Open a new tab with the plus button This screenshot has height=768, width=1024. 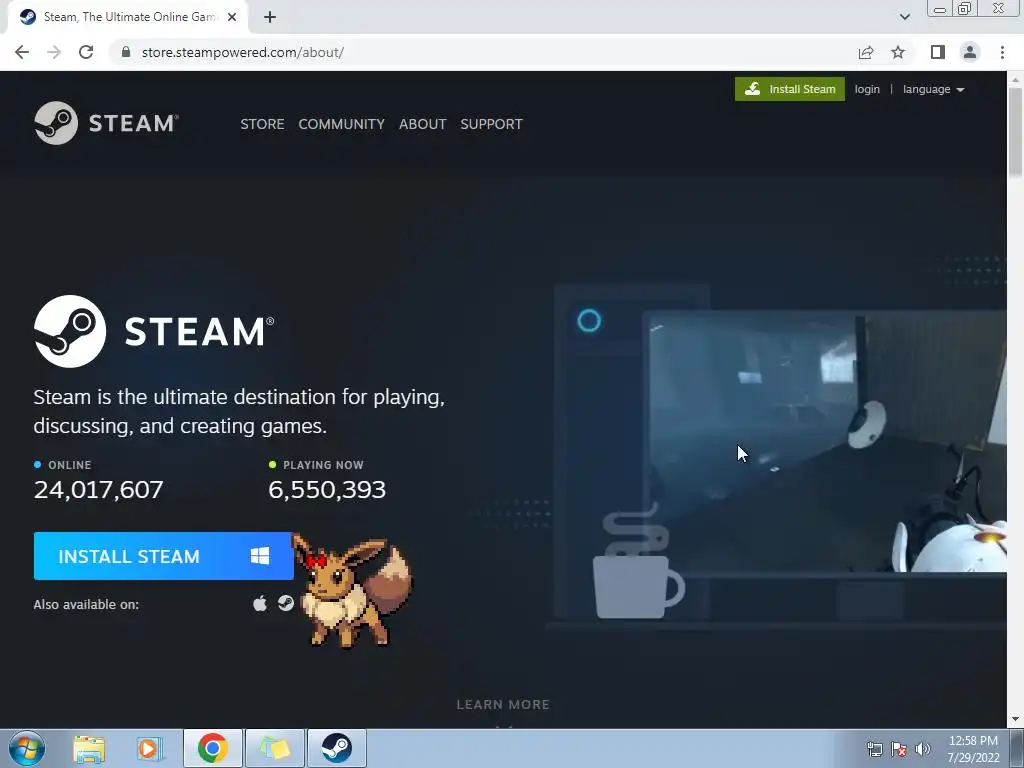270,17
